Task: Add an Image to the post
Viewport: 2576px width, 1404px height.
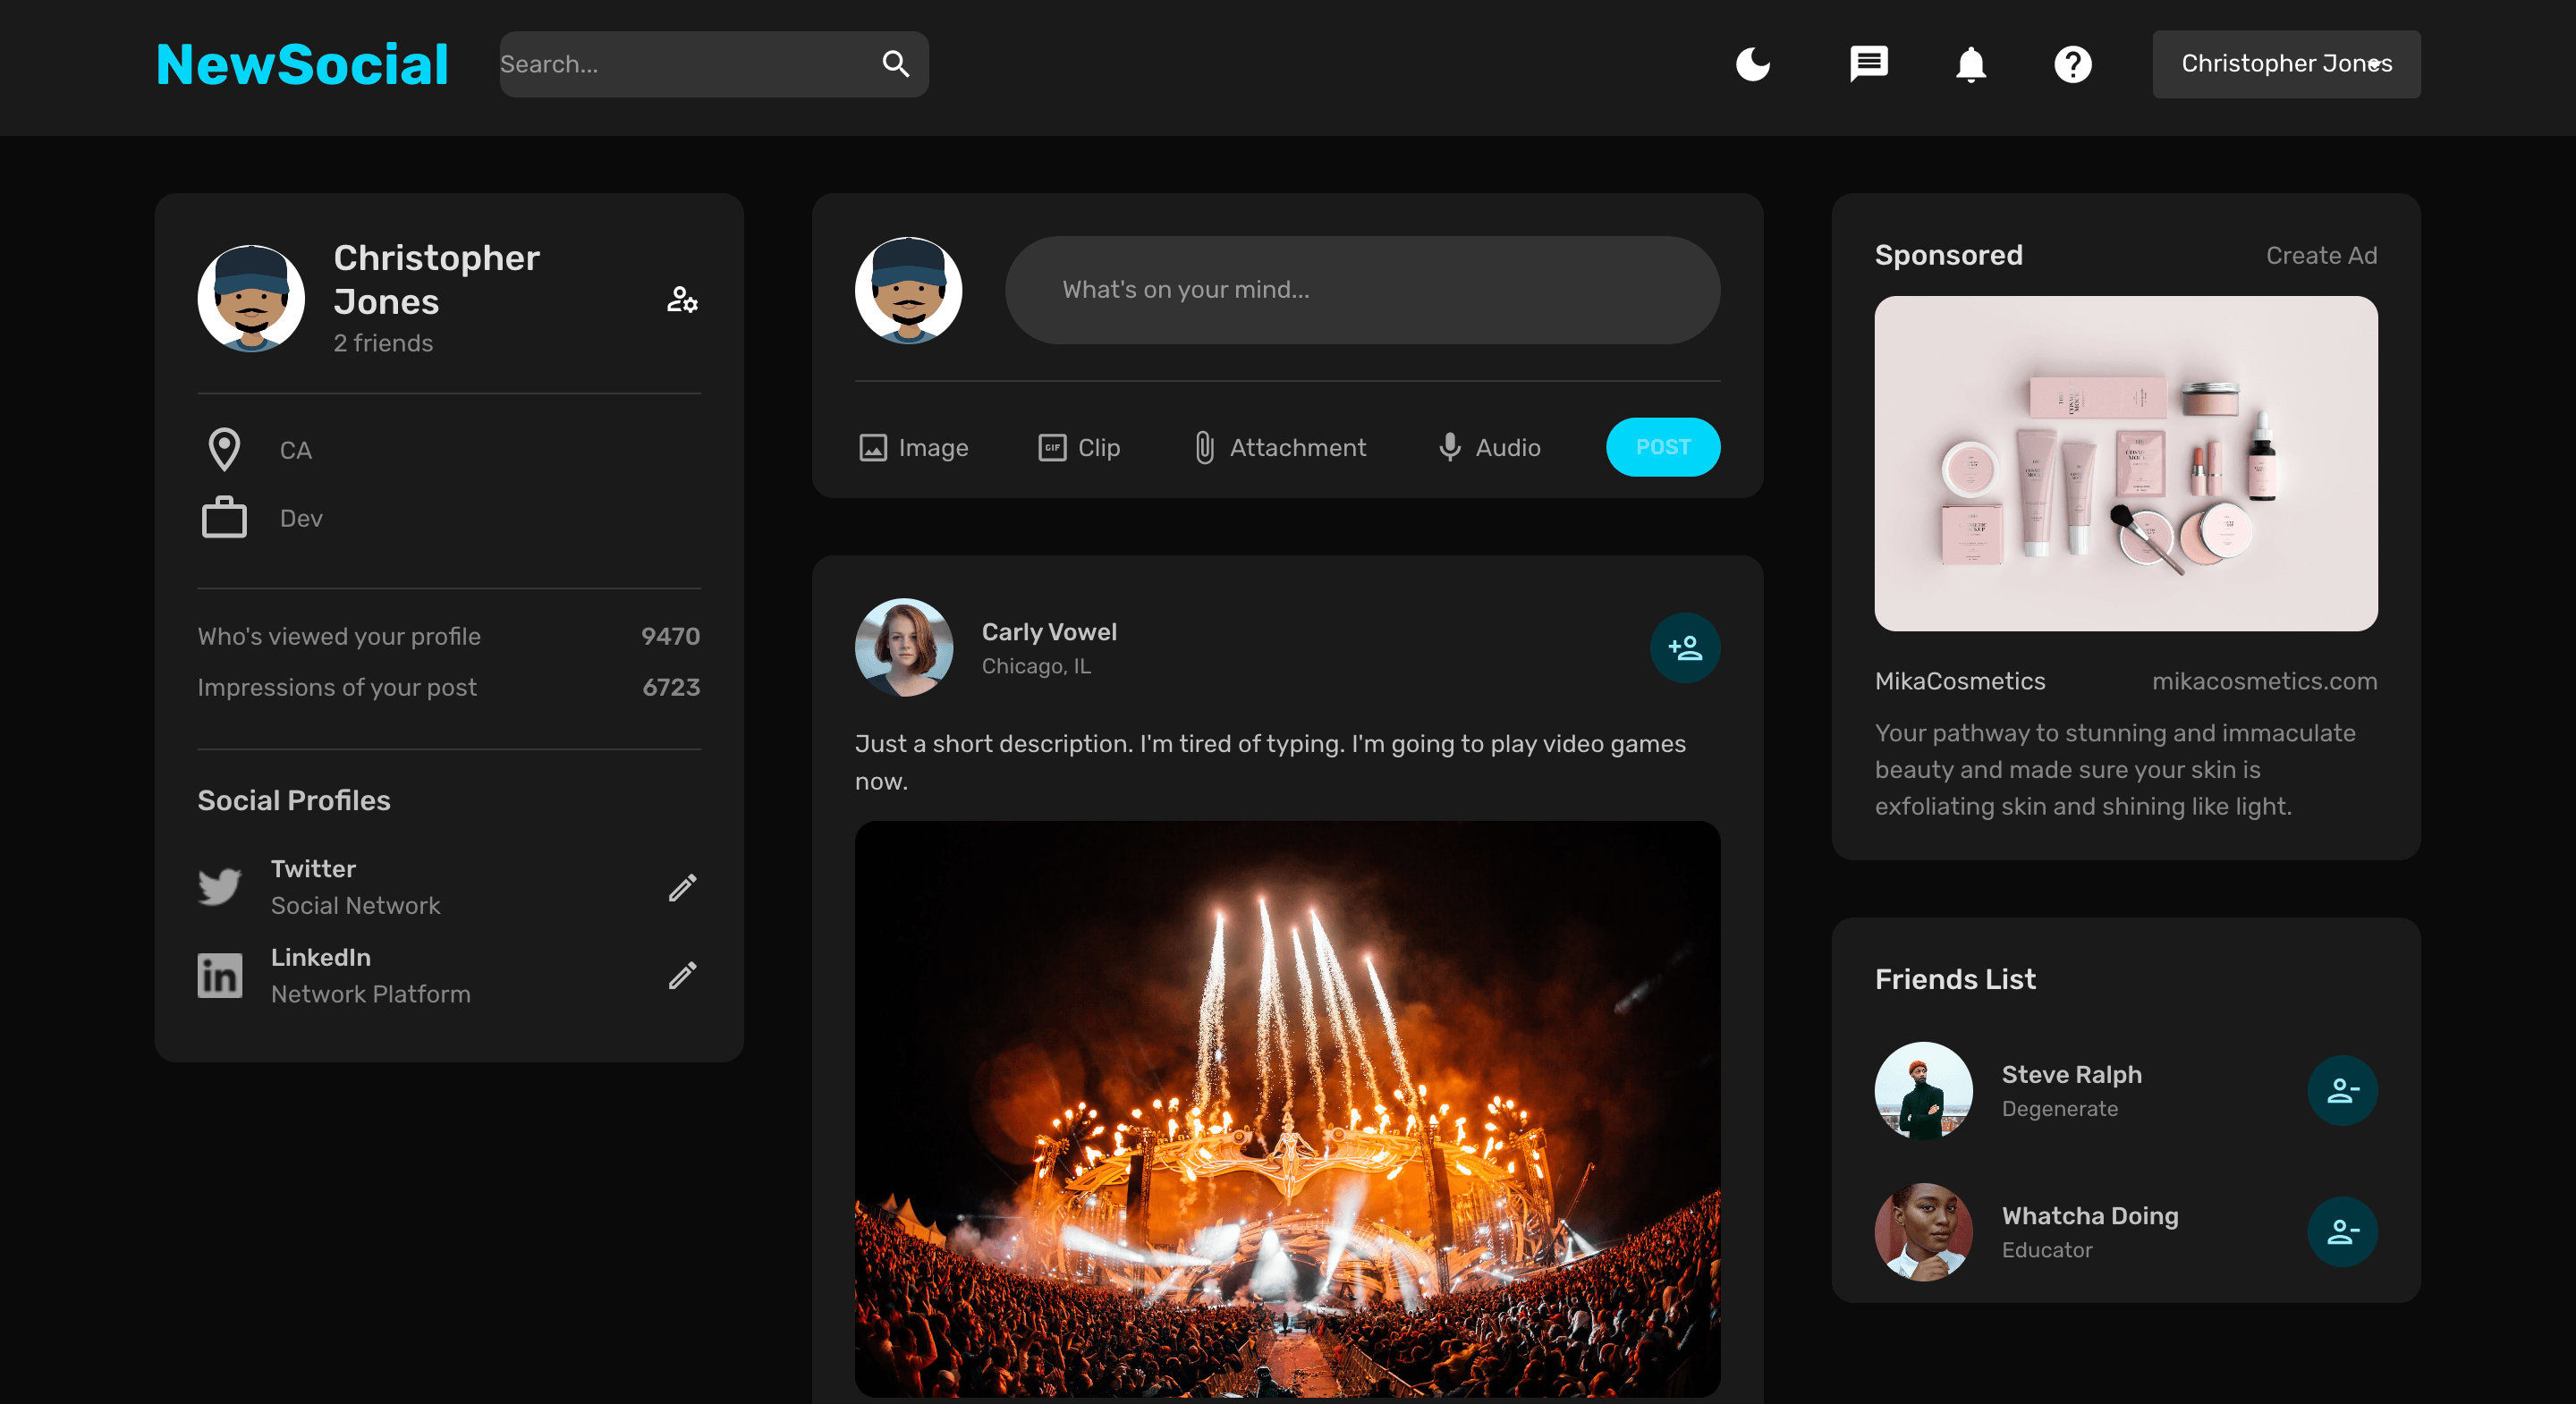Action: pyautogui.click(x=913, y=447)
